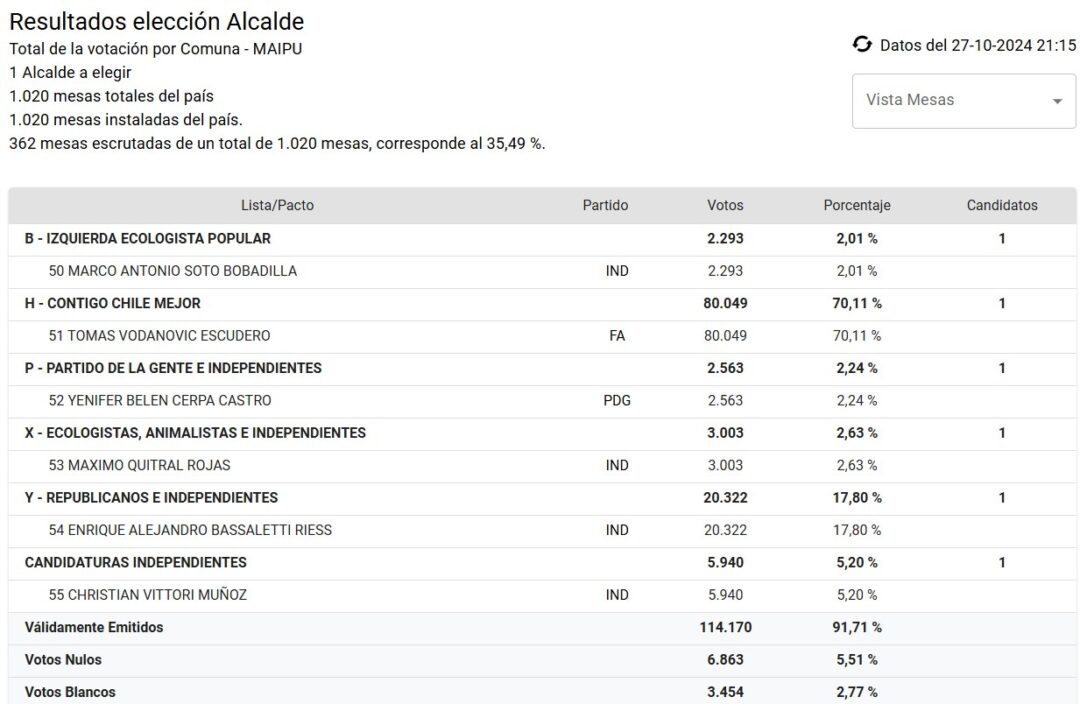1080x704 pixels.
Task: Select the Contigo Chile Mejor pact row
Action: point(112,303)
